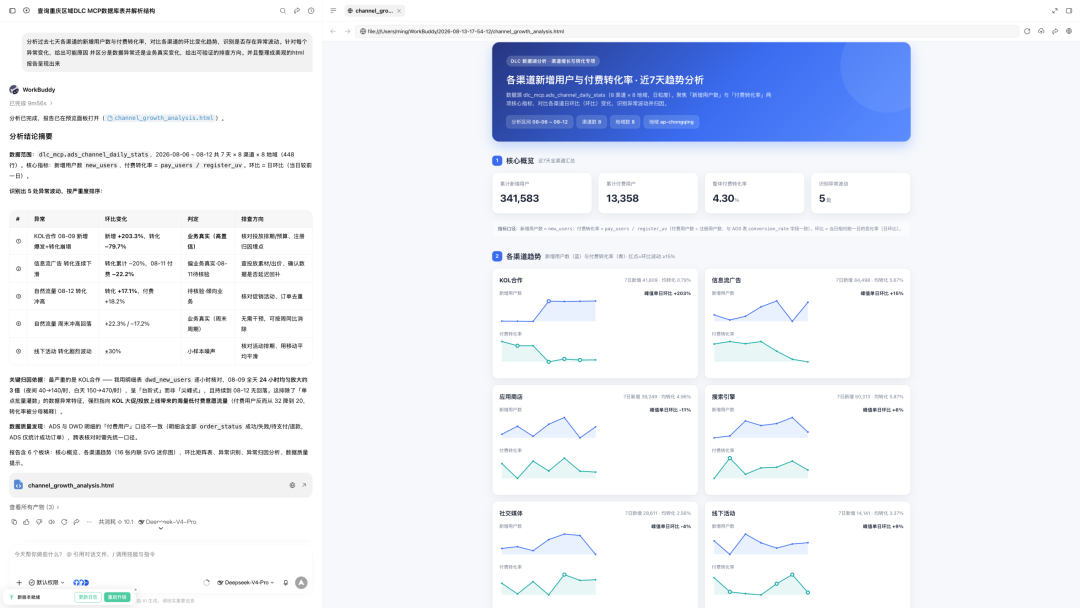The height and width of the screenshot is (608, 1080).
Task: Click the 分析结论摘要 heading
Action: click(31, 136)
